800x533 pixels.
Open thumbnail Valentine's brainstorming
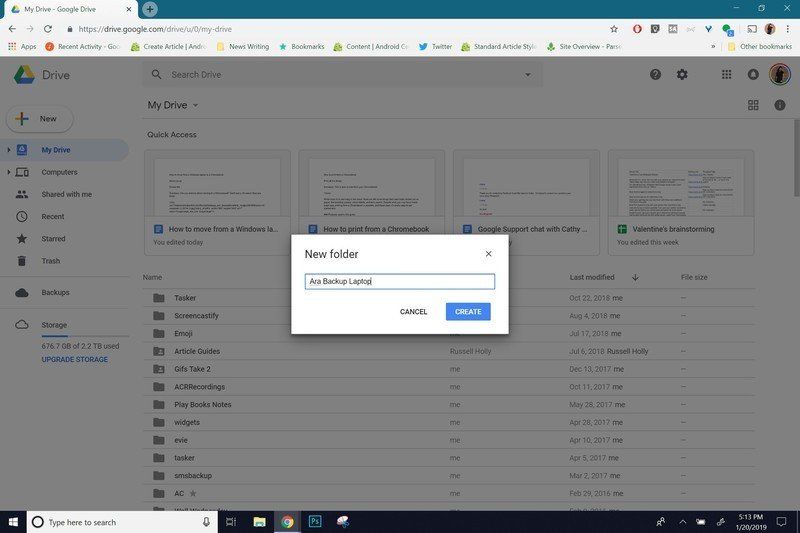point(681,202)
